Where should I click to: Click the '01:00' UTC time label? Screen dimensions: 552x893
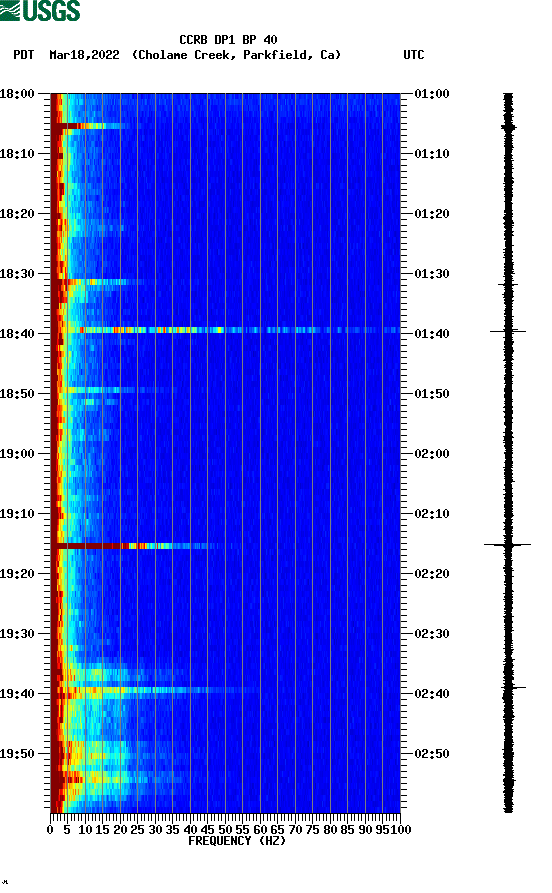(432, 93)
